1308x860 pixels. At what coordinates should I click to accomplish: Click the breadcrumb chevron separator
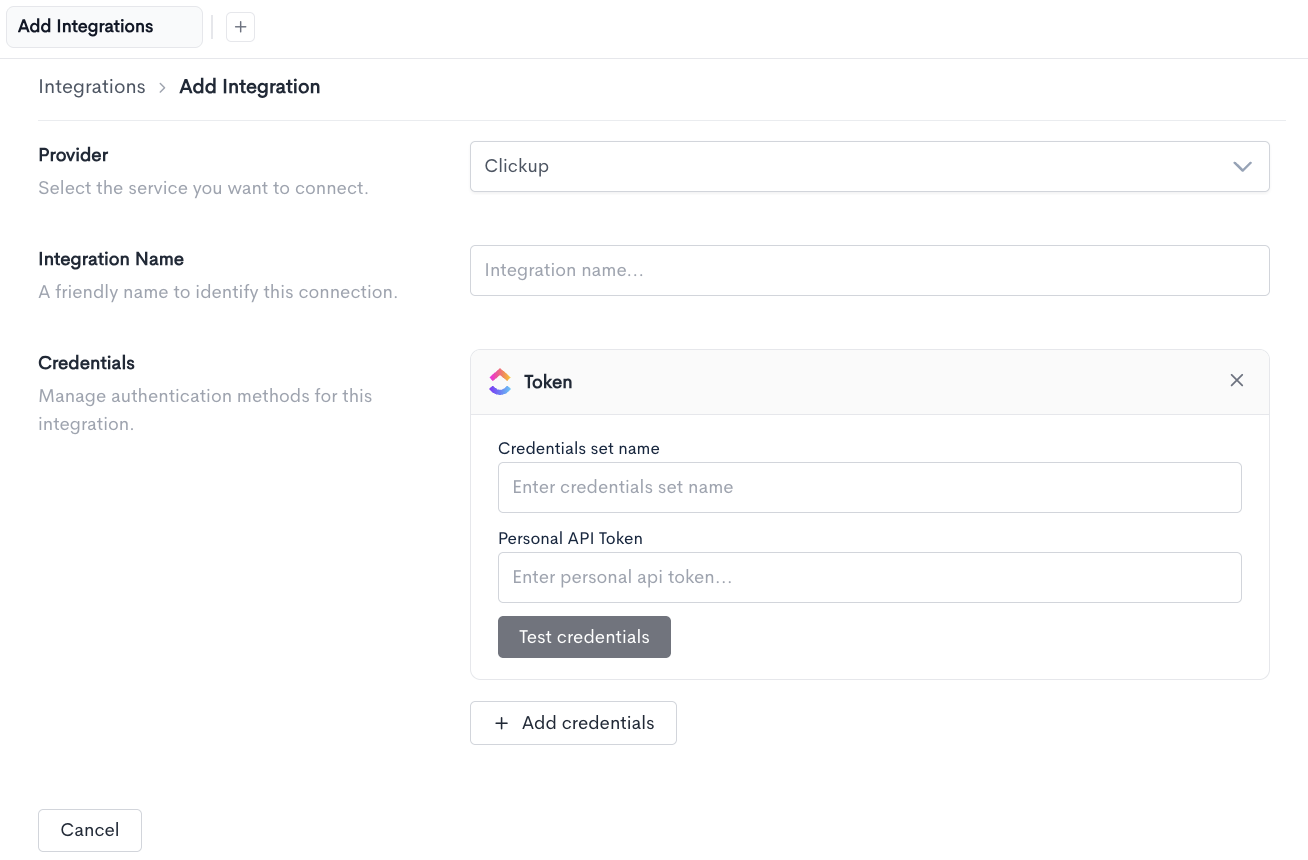[x=162, y=87]
